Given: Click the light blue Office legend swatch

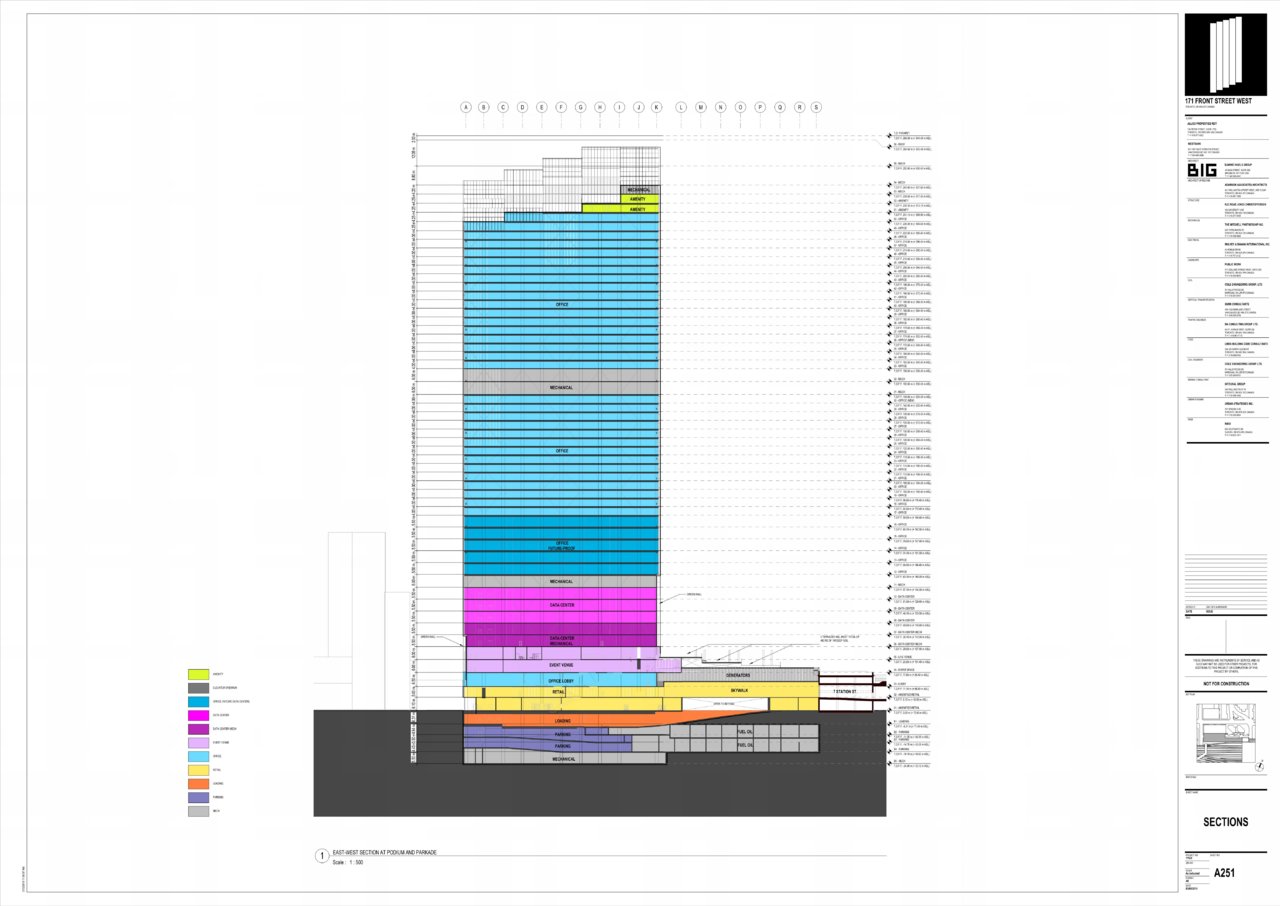Looking at the screenshot, I should [x=198, y=757].
